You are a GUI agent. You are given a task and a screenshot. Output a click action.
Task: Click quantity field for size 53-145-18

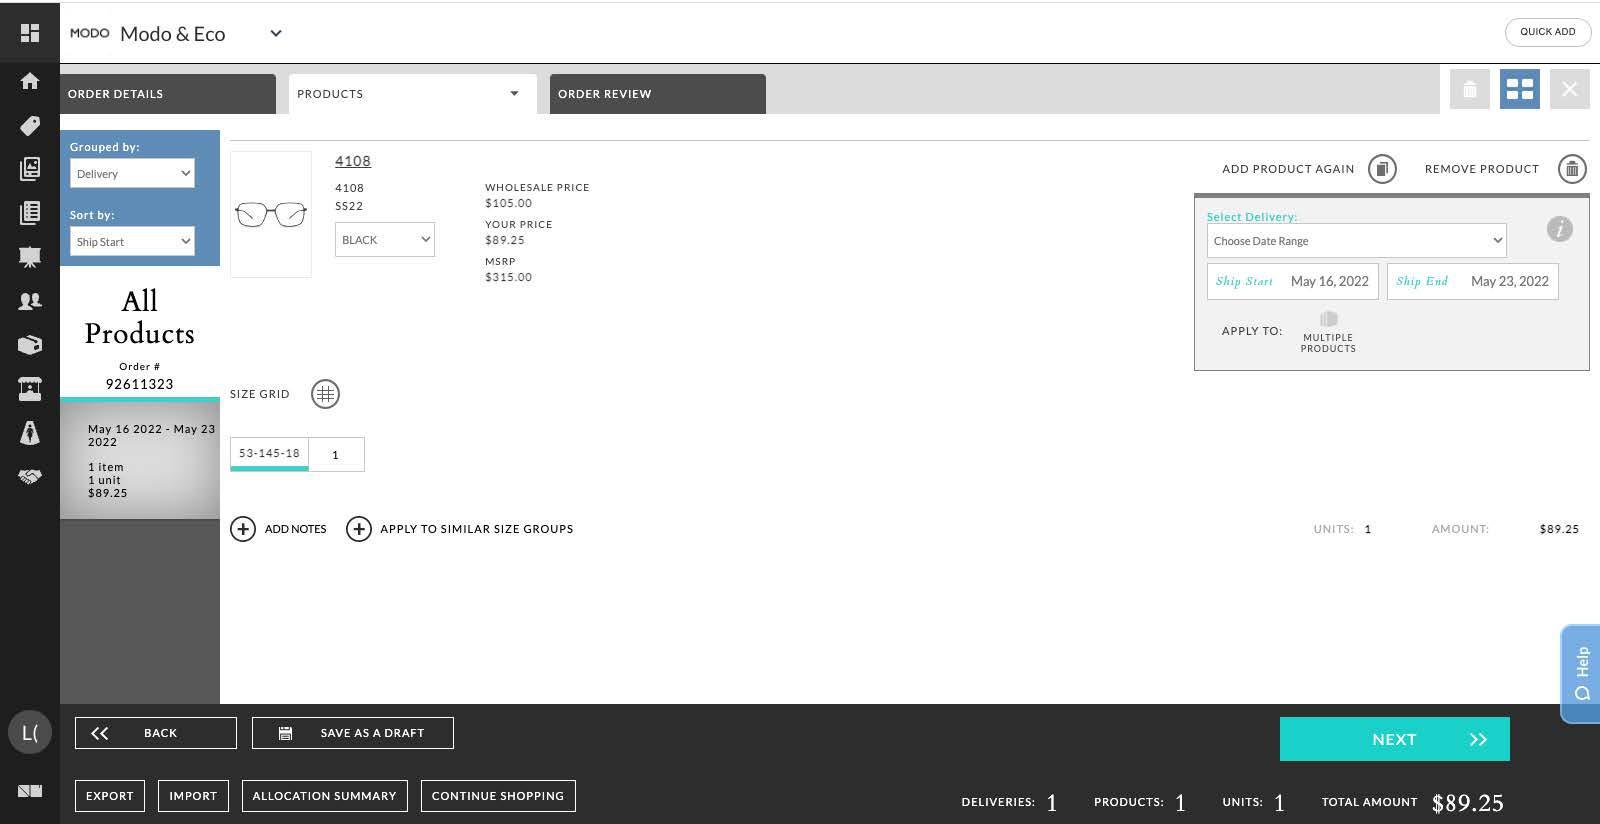click(336, 454)
